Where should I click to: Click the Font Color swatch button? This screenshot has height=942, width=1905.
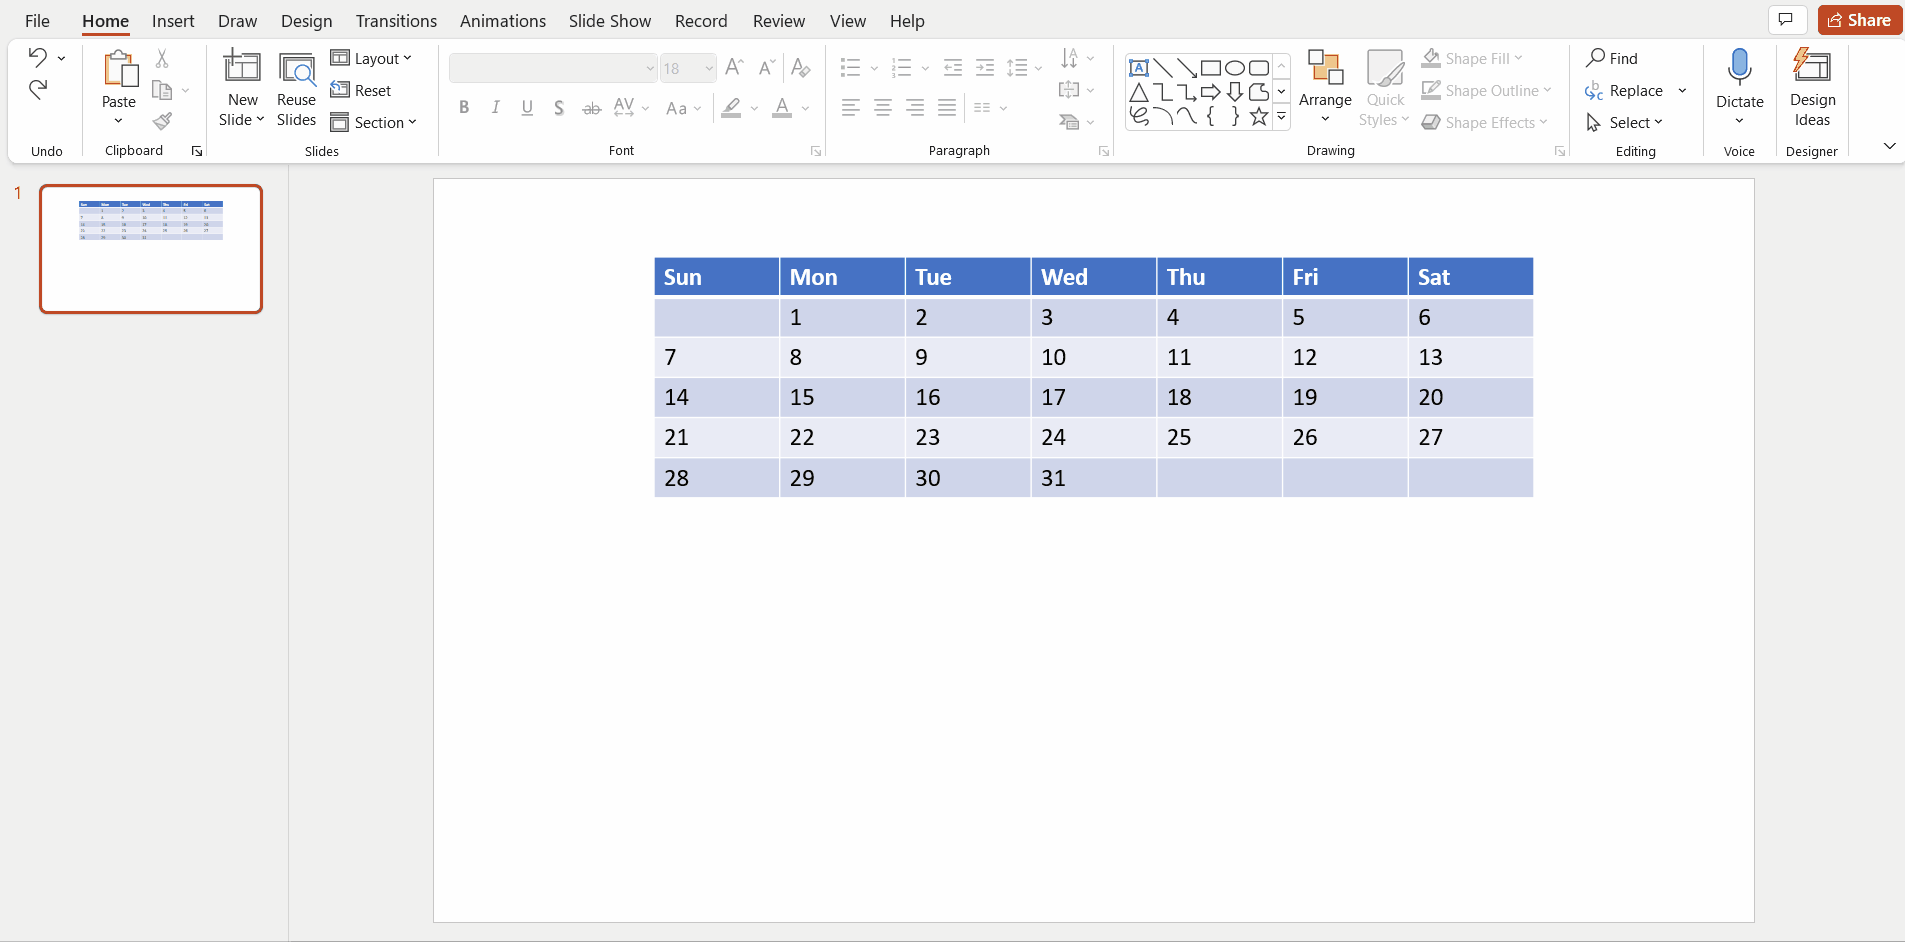782,108
